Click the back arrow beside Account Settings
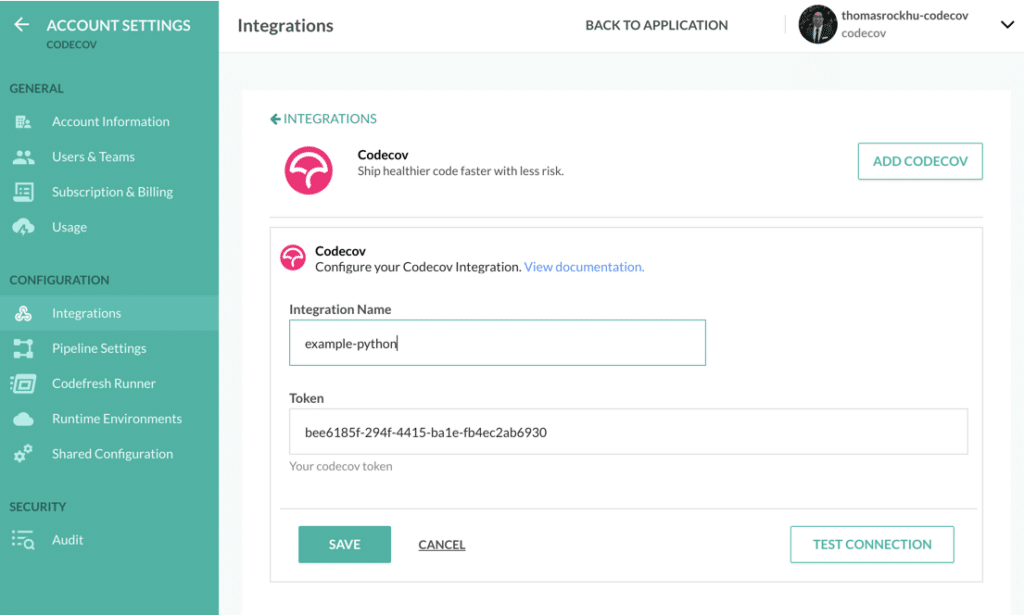This screenshot has height=615, width=1024. coord(22,25)
